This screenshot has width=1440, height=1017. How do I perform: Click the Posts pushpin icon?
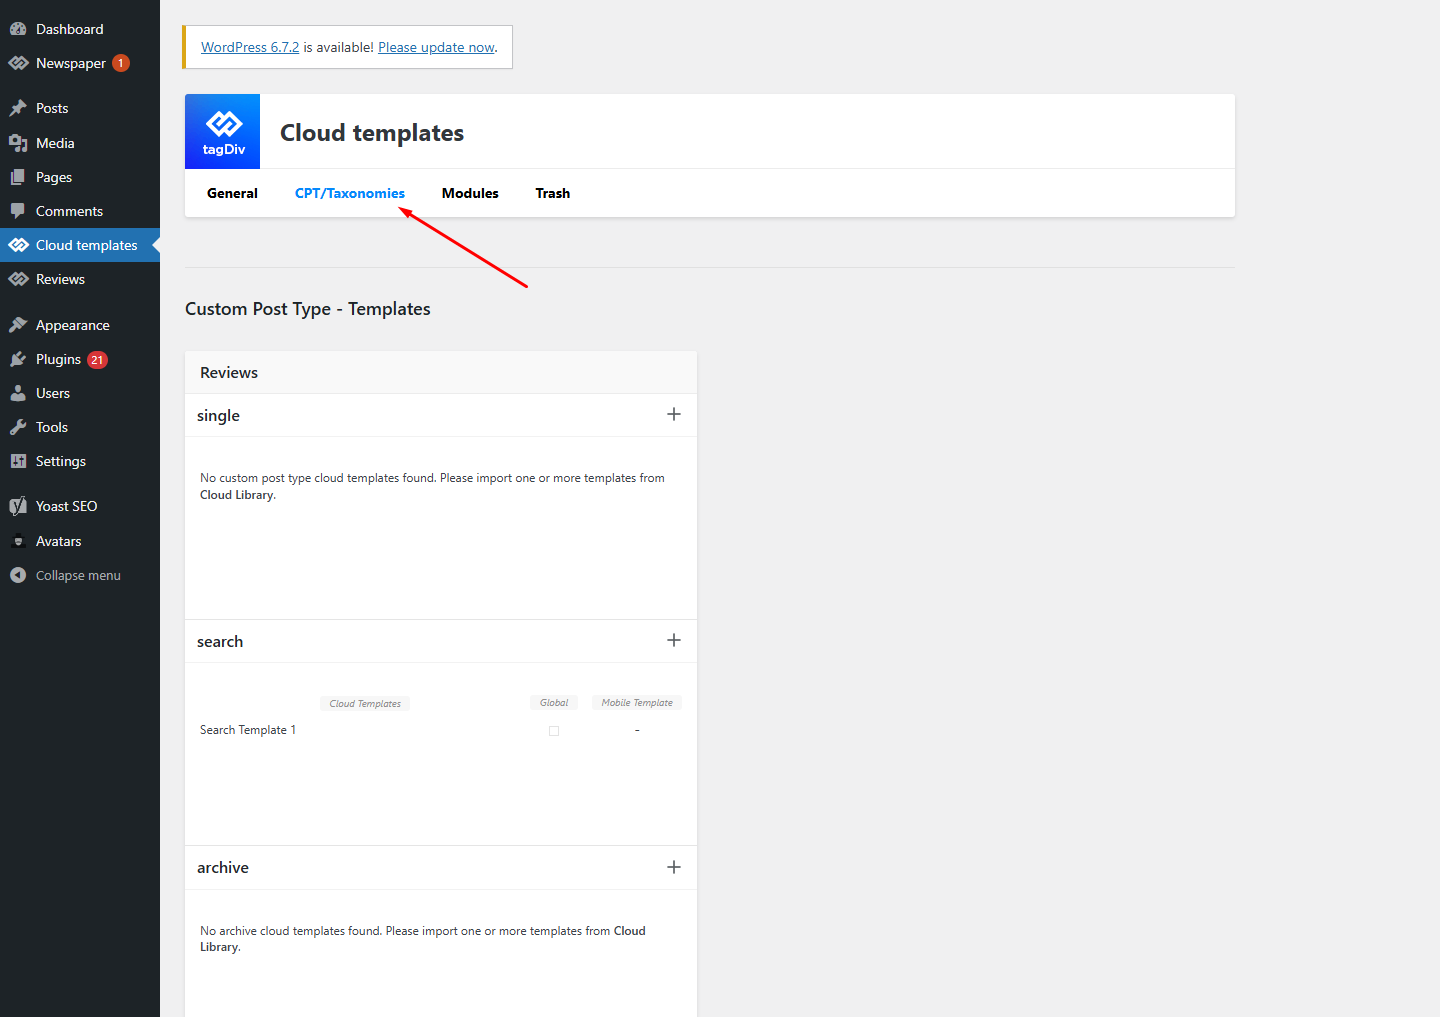pos(18,108)
